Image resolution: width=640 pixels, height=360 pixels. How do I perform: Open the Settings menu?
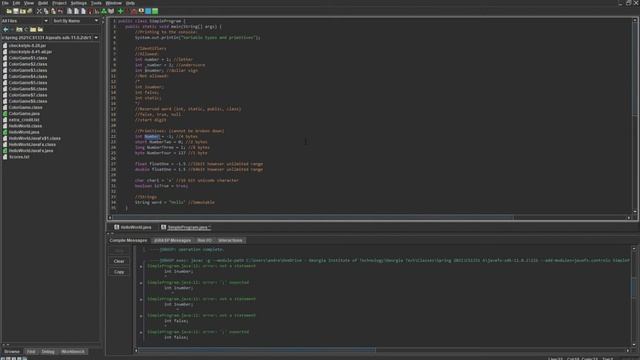click(x=79, y=3)
